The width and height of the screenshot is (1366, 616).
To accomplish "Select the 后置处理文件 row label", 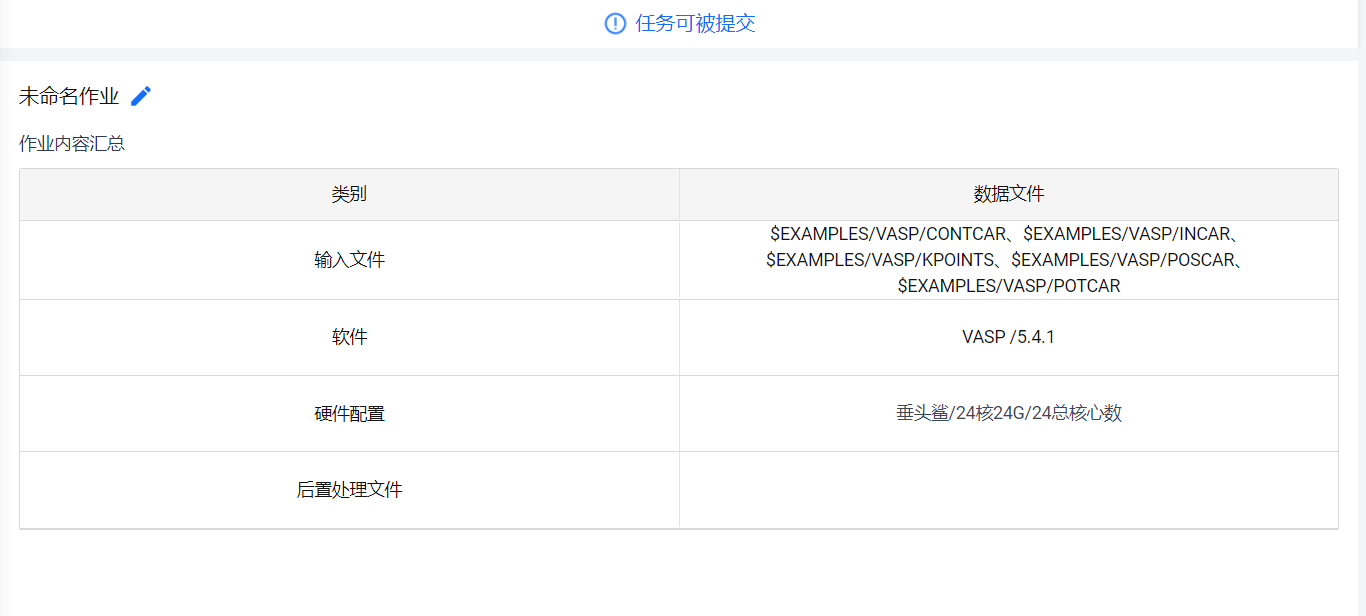I will [x=349, y=490].
